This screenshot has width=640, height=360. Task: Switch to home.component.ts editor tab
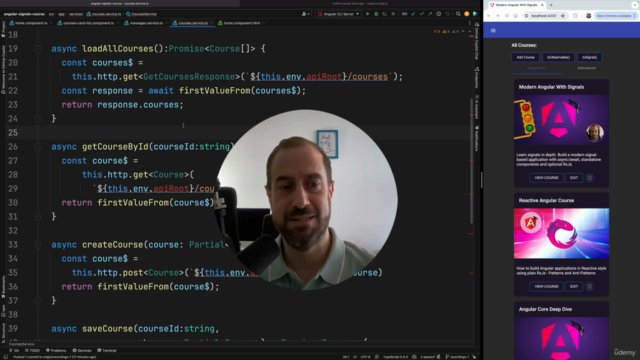point(30,23)
